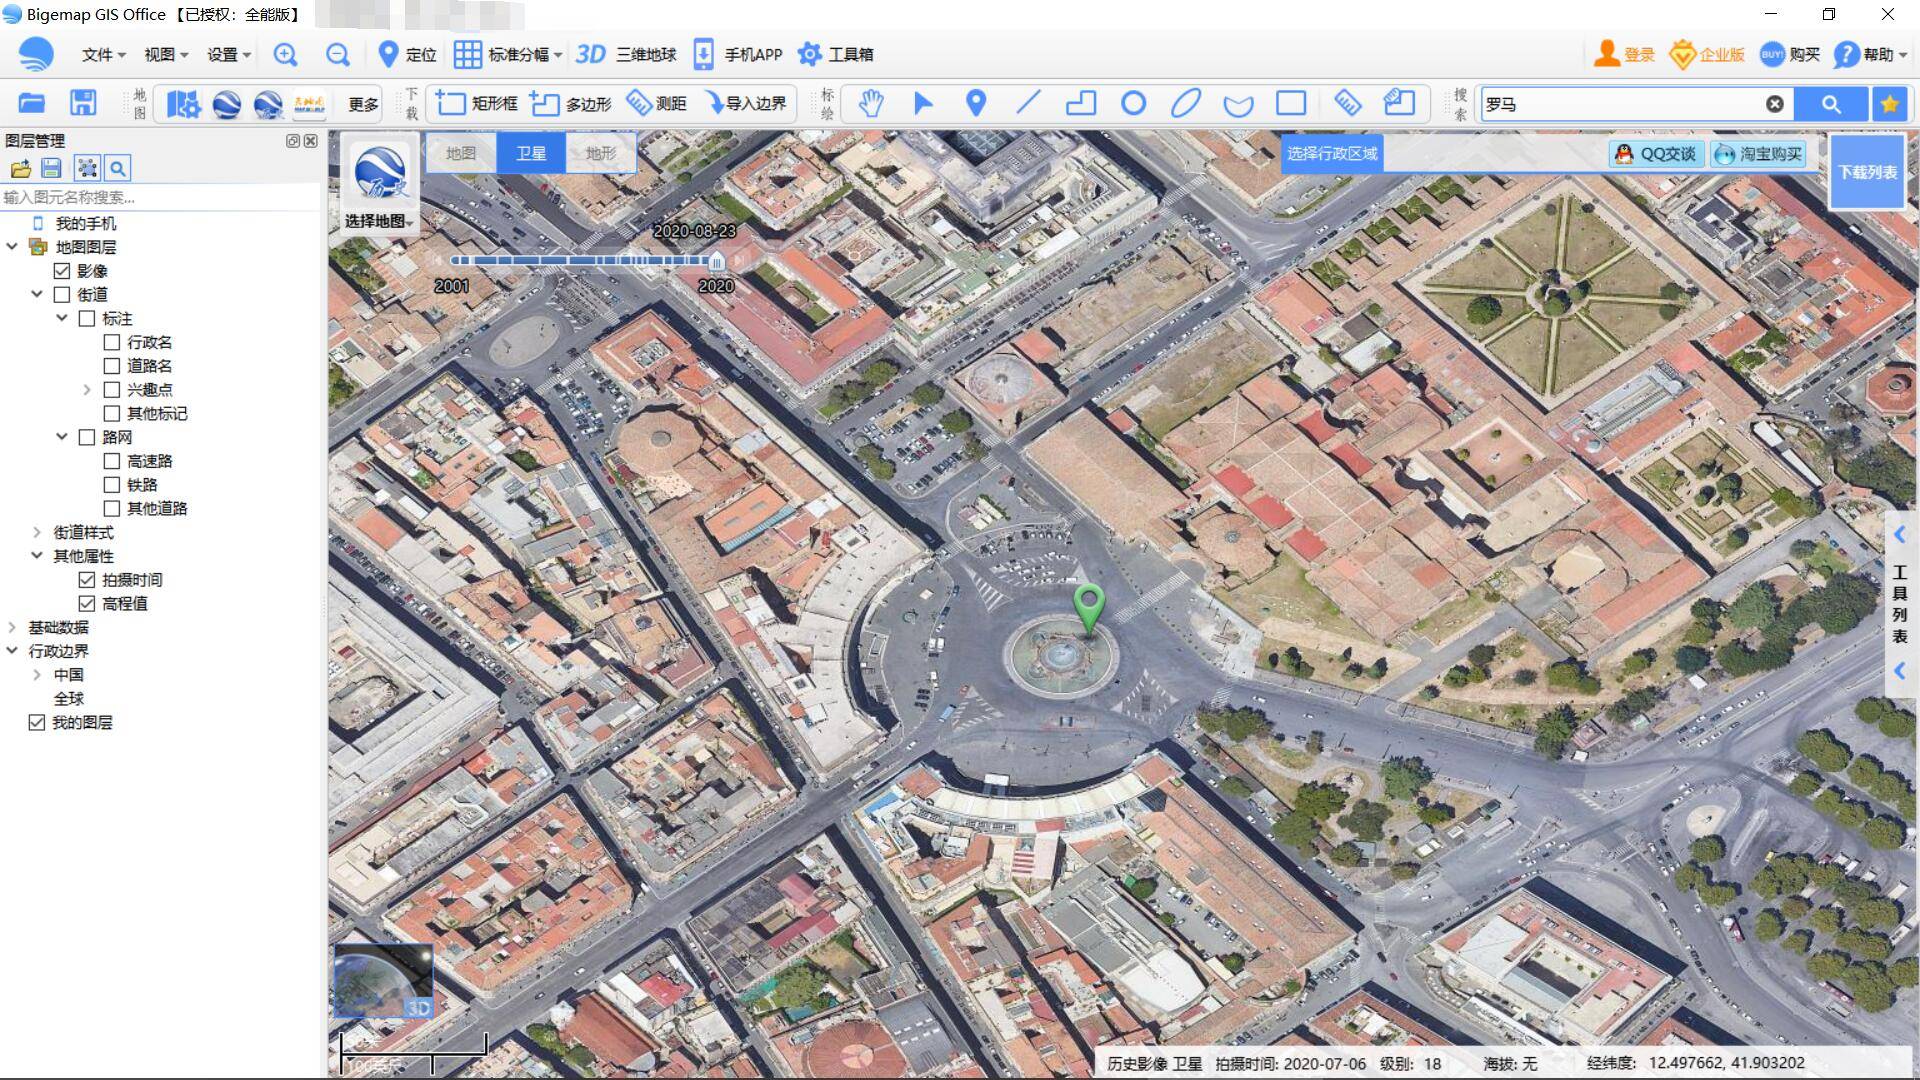
Task: Click the 选择行政区域 button
Action: tap(1332, 153)
